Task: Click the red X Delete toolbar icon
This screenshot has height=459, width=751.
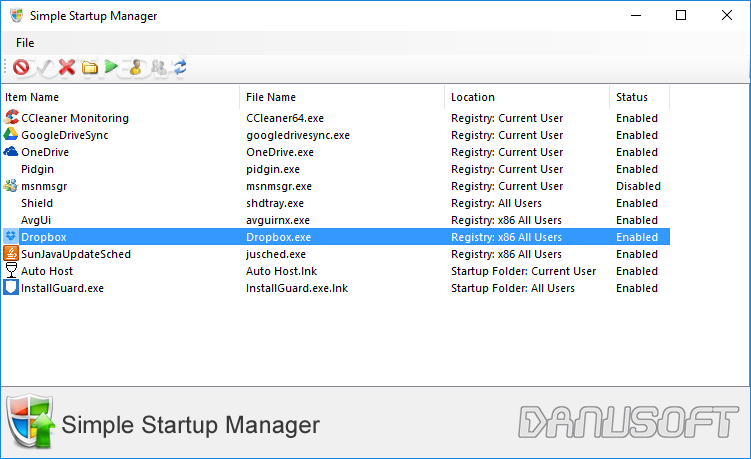Action: pyautogui.click(x=67, y=67)
